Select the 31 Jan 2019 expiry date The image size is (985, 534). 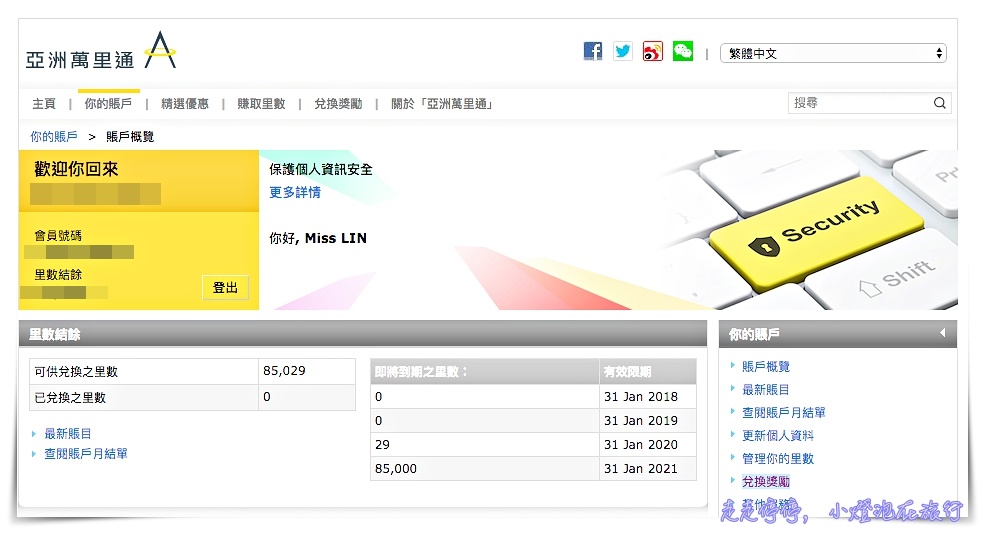641,421
